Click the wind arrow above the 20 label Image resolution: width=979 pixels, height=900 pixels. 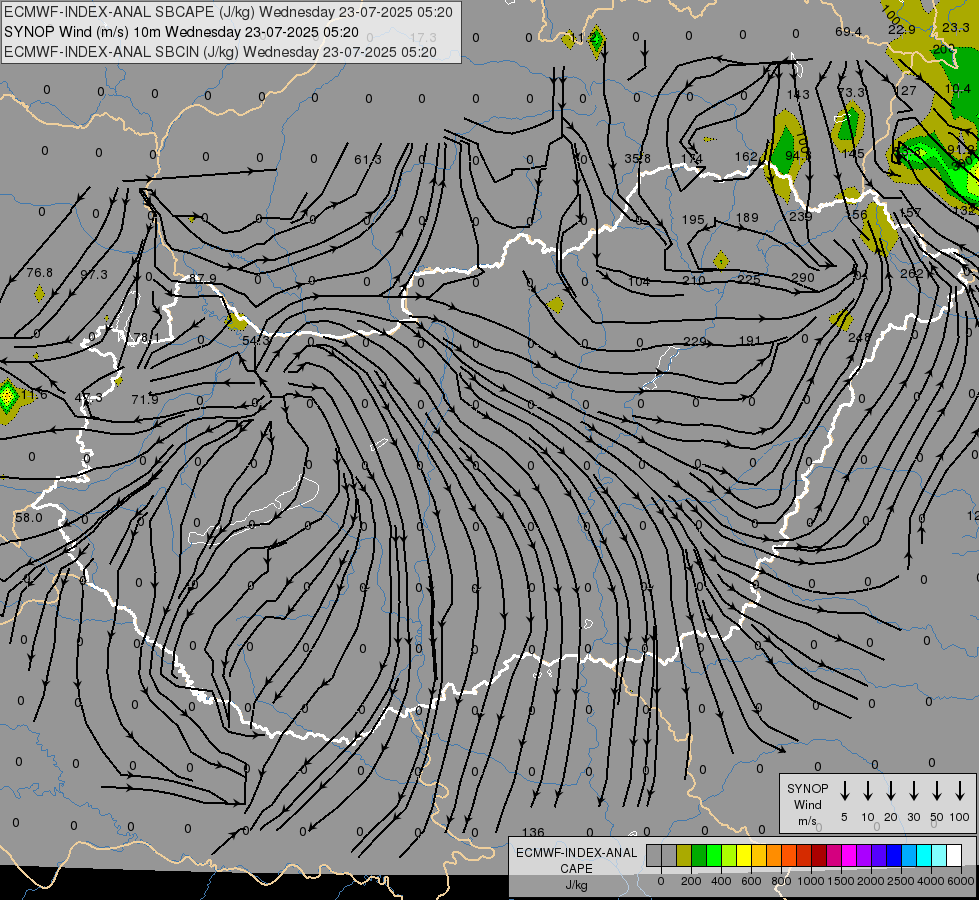(890, 791)
